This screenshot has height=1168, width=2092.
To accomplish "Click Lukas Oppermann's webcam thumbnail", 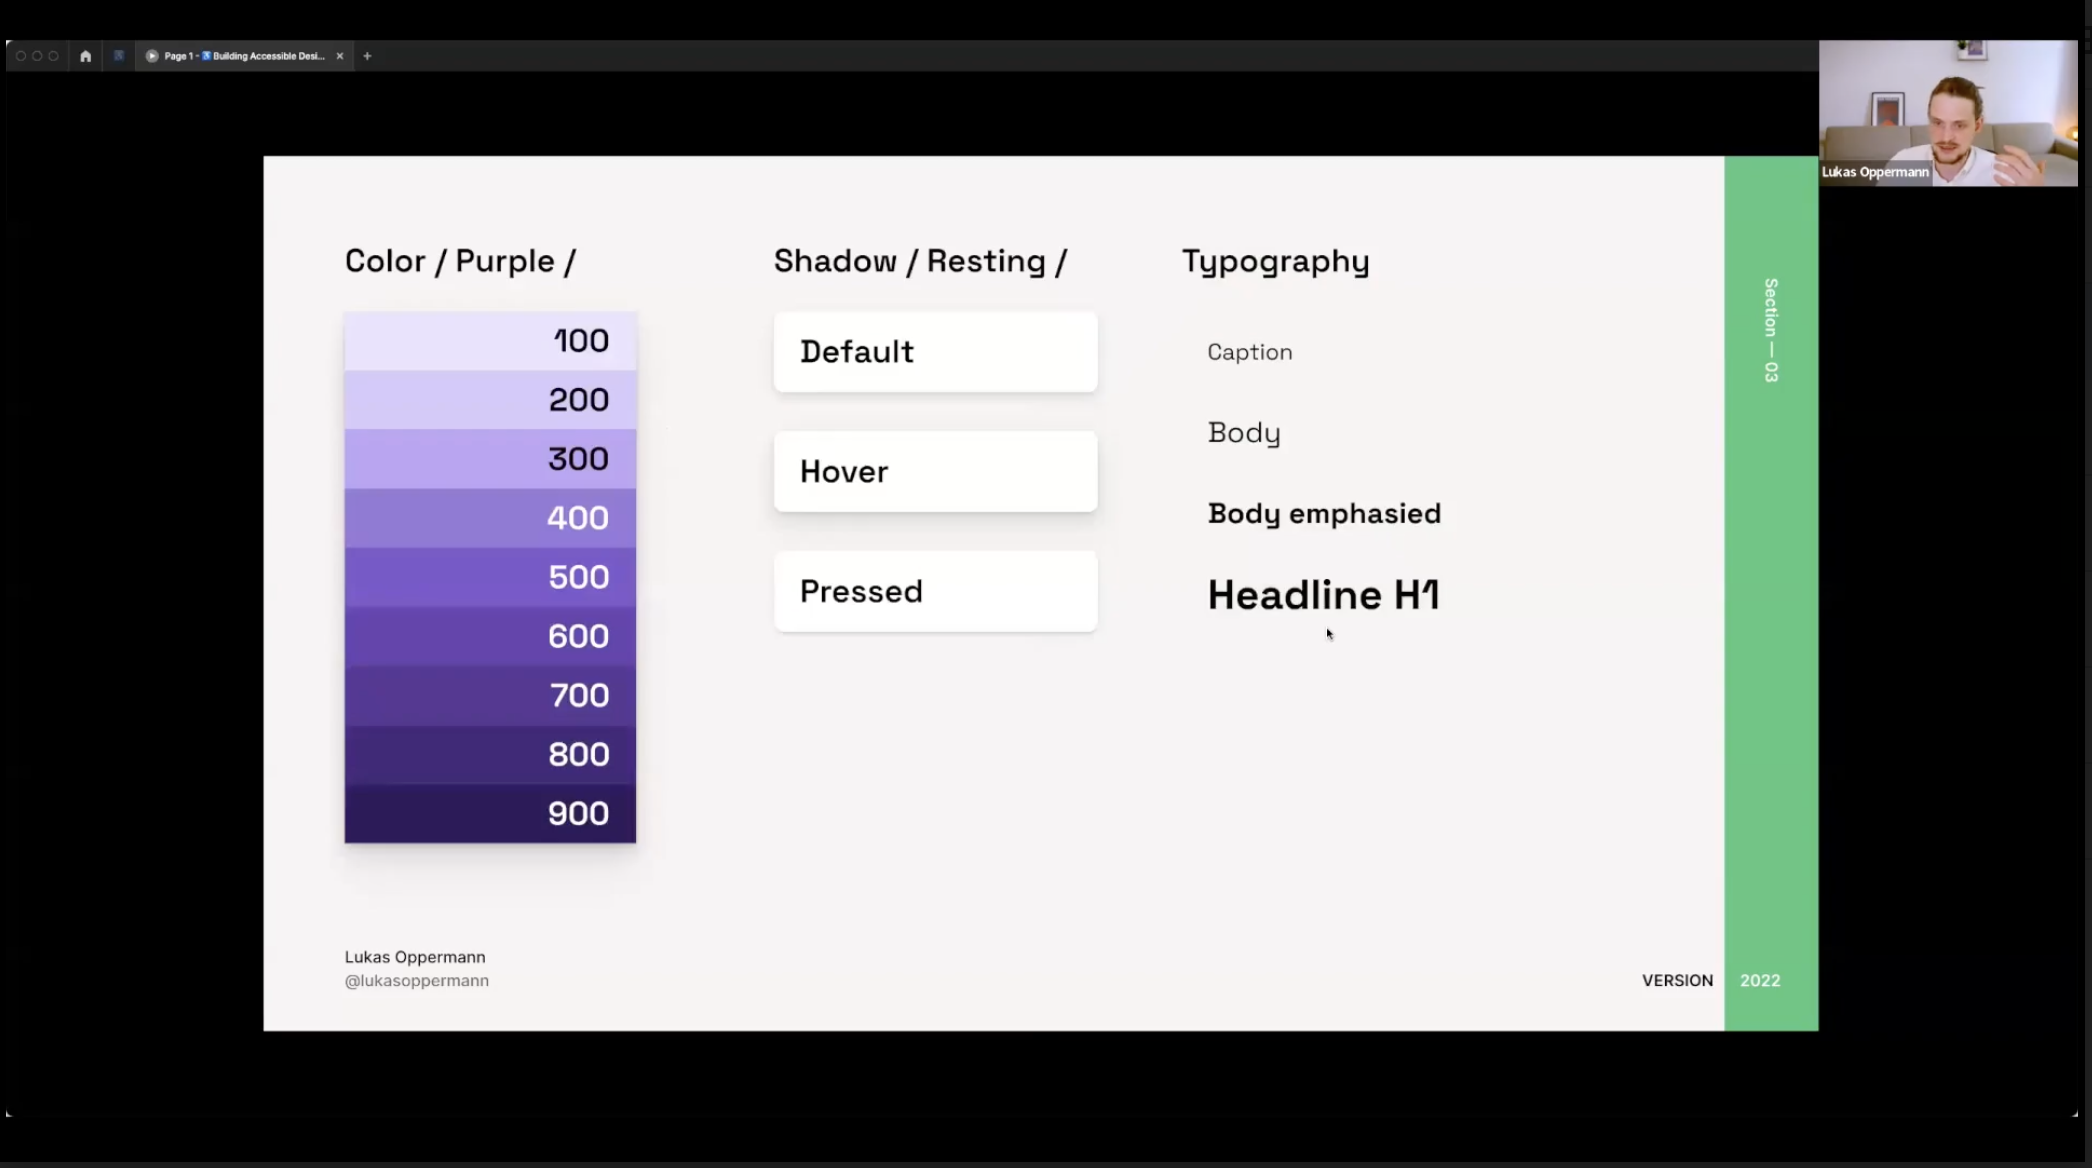I will tap(1947, 113).
